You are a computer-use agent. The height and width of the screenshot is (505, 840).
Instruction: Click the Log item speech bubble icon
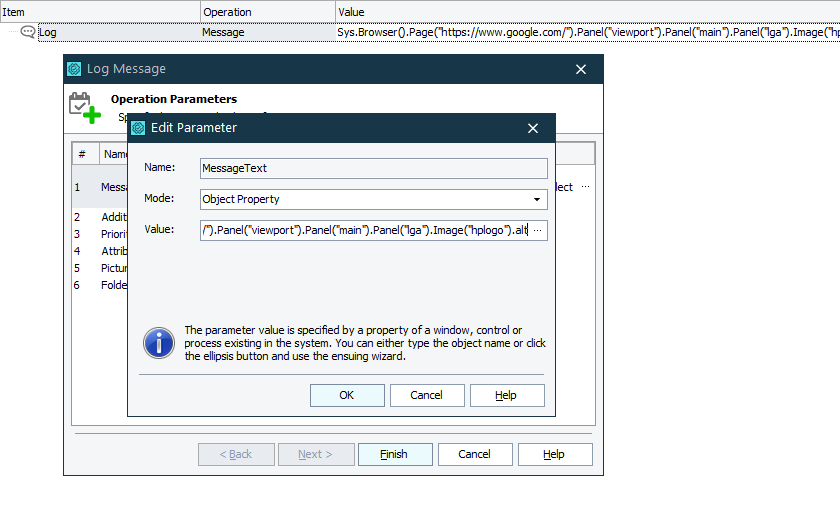[28, 32]
